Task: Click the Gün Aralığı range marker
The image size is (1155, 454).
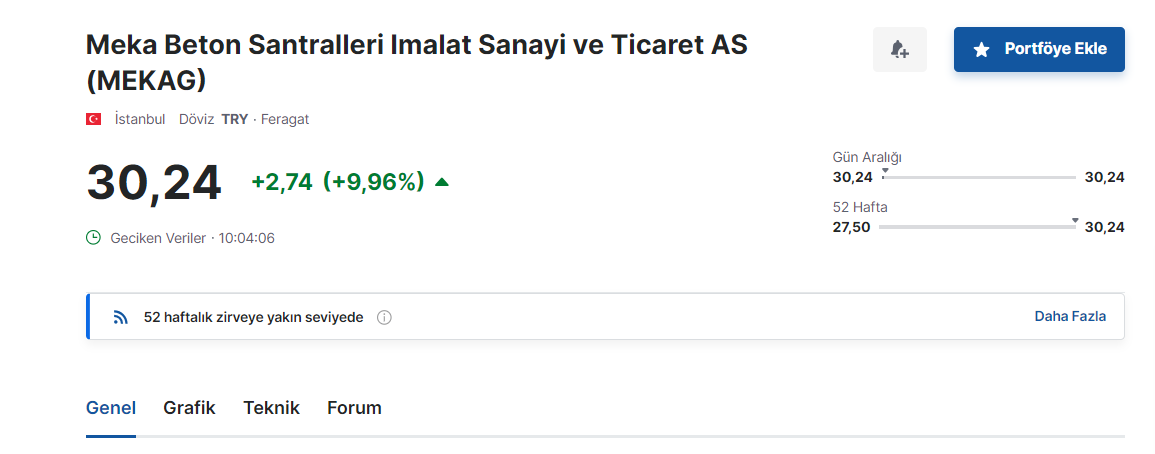Action: click(x=885, y=170)
